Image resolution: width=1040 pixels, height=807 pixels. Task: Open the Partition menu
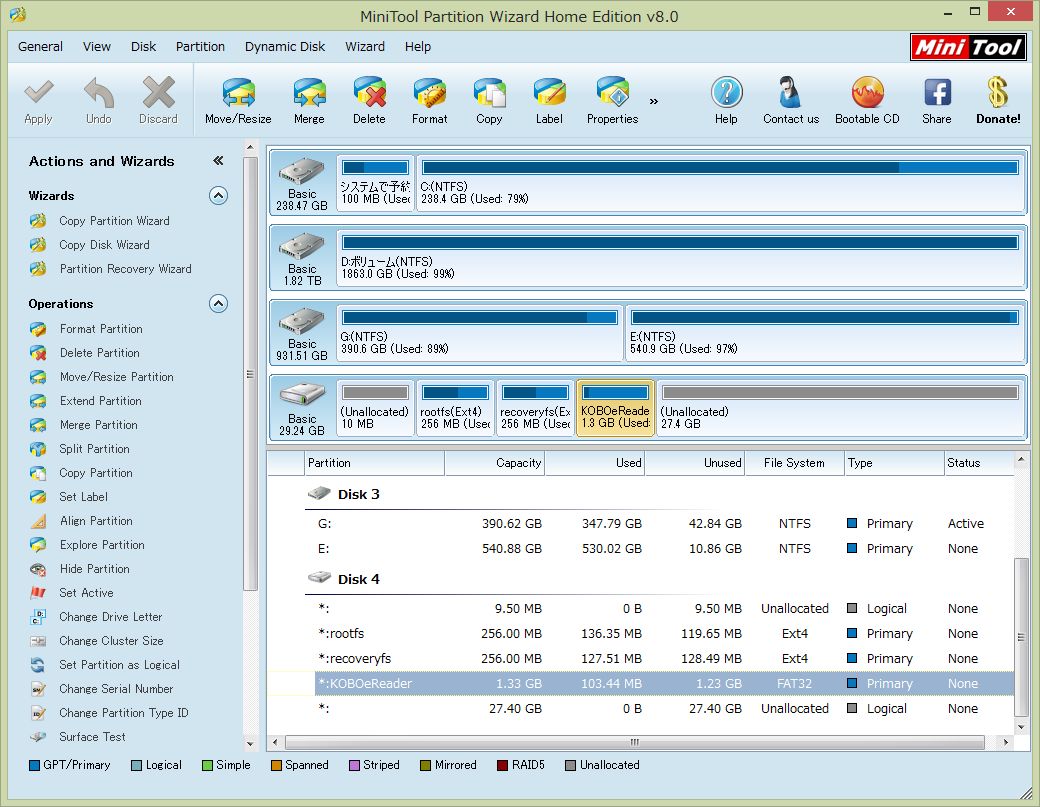pos(200,46)
